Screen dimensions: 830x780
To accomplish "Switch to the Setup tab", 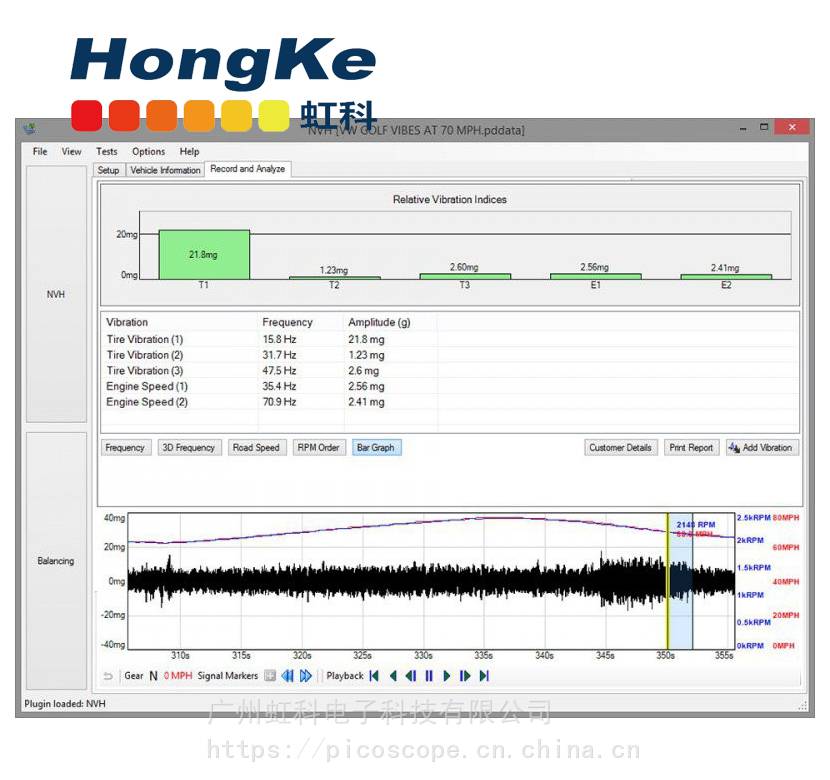I will tap(109, 170).
